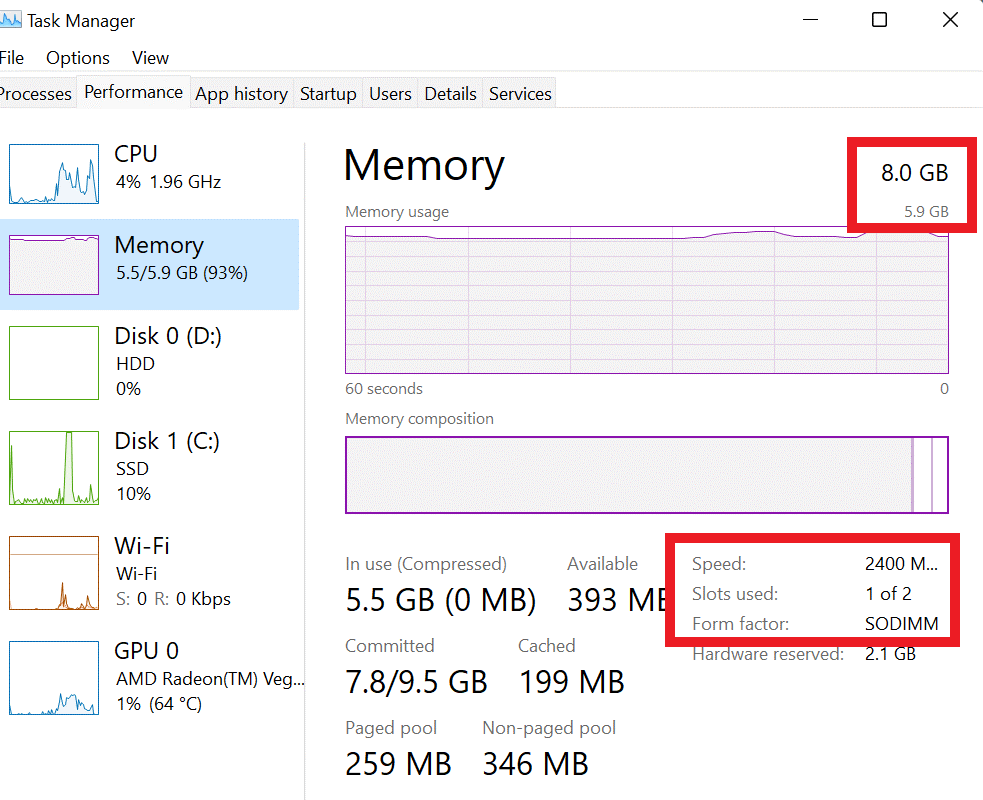Click the Memory composition bar
The width and height of the screenshot is (983, 800).
(646, 475)
